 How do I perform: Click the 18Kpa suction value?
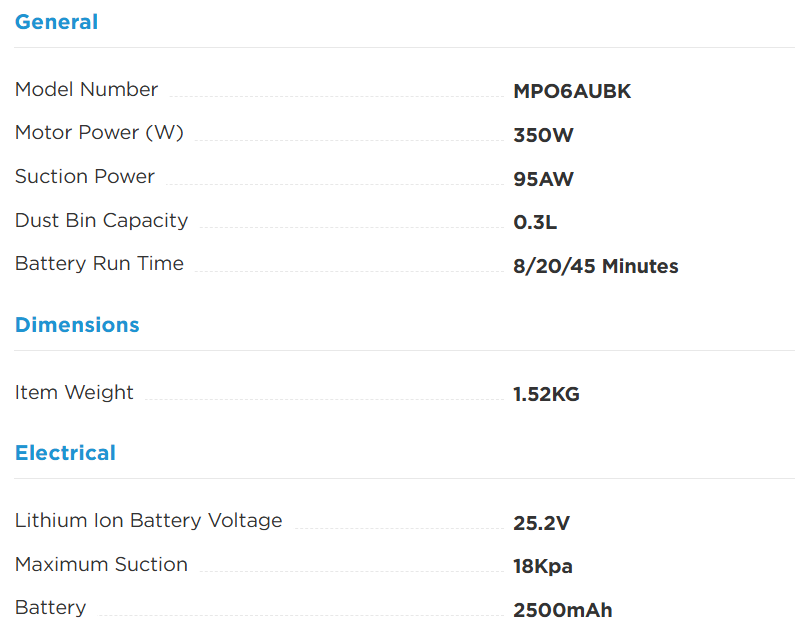click(543, 566)
